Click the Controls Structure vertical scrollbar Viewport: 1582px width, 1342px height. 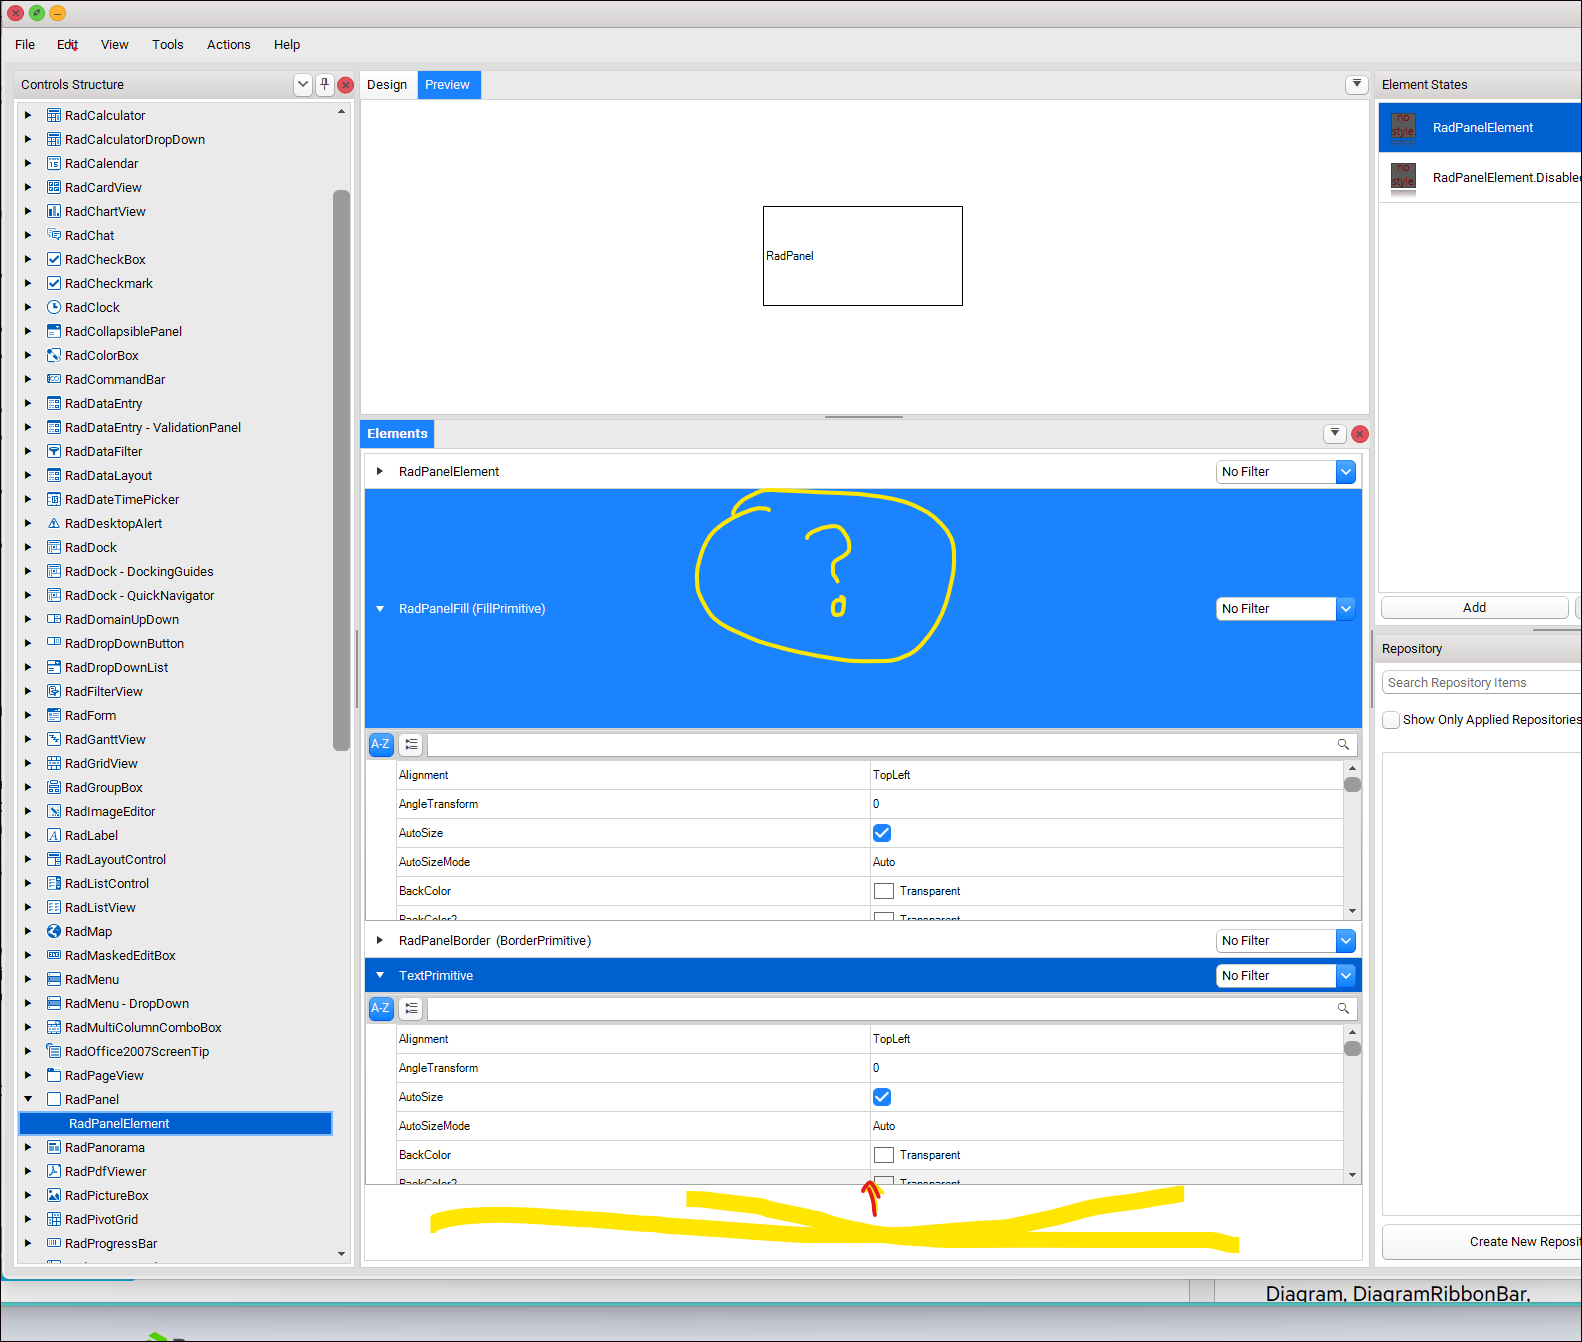pyautogui.click(x=341, y=470)
